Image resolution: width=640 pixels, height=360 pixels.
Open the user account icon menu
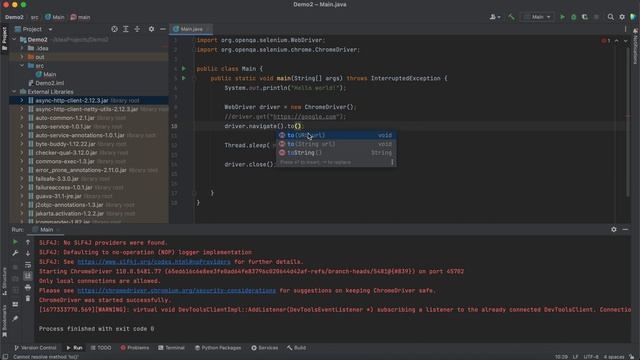(495, 17)
